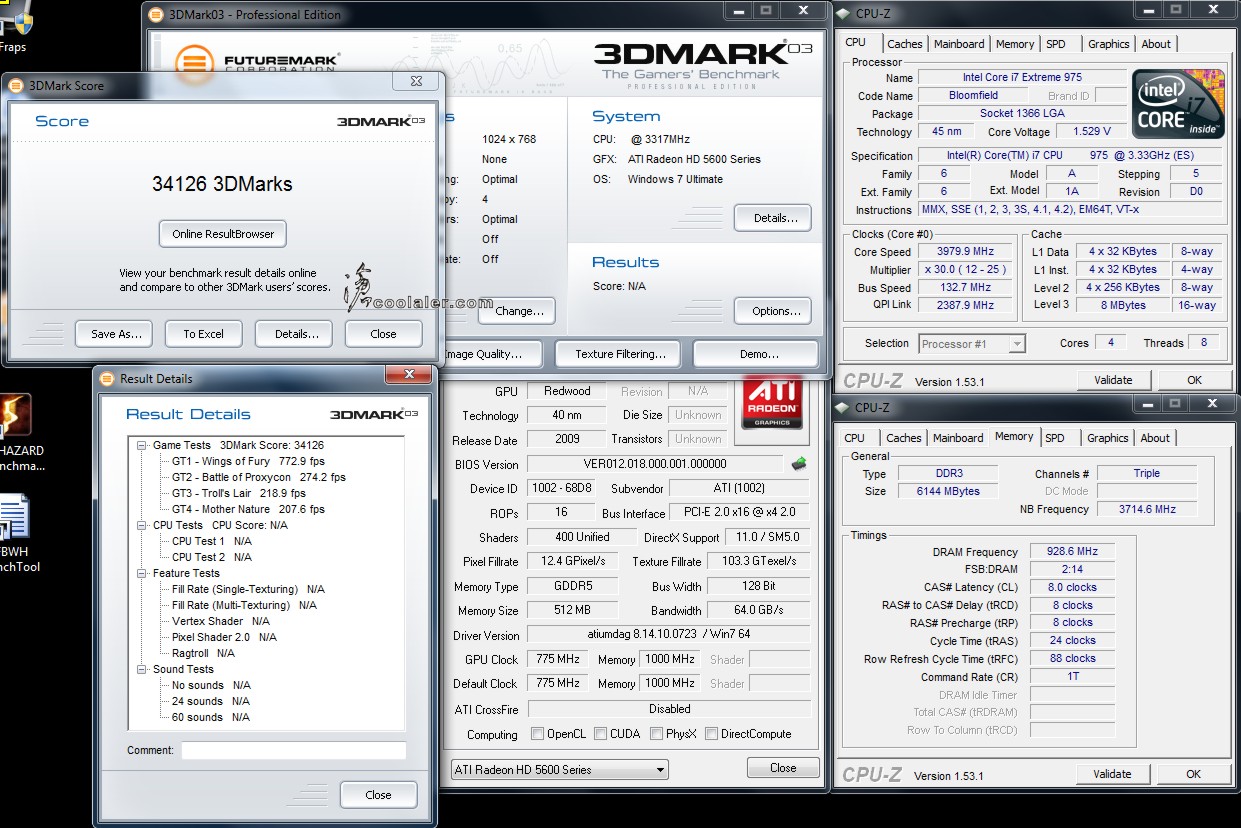Open Options in the Results section
Viewport: 1241px width, 828px height.
tap(772, 311)
